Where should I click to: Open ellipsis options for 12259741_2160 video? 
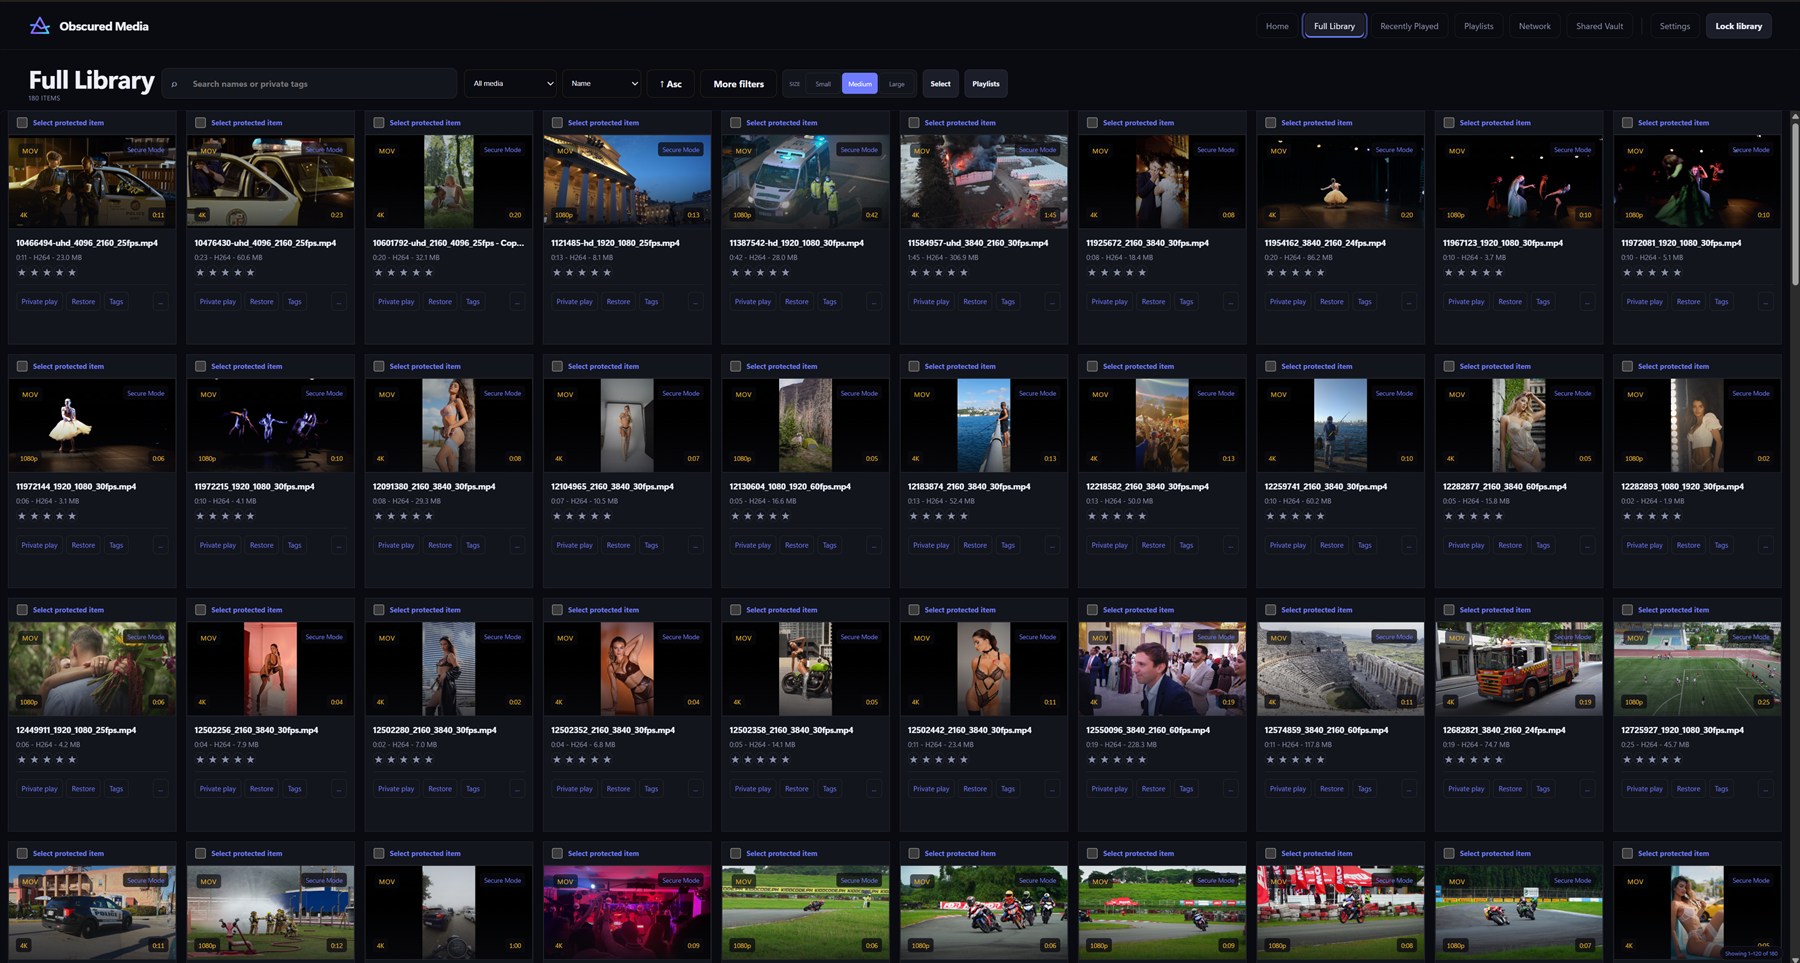(x=1409, y=545)
